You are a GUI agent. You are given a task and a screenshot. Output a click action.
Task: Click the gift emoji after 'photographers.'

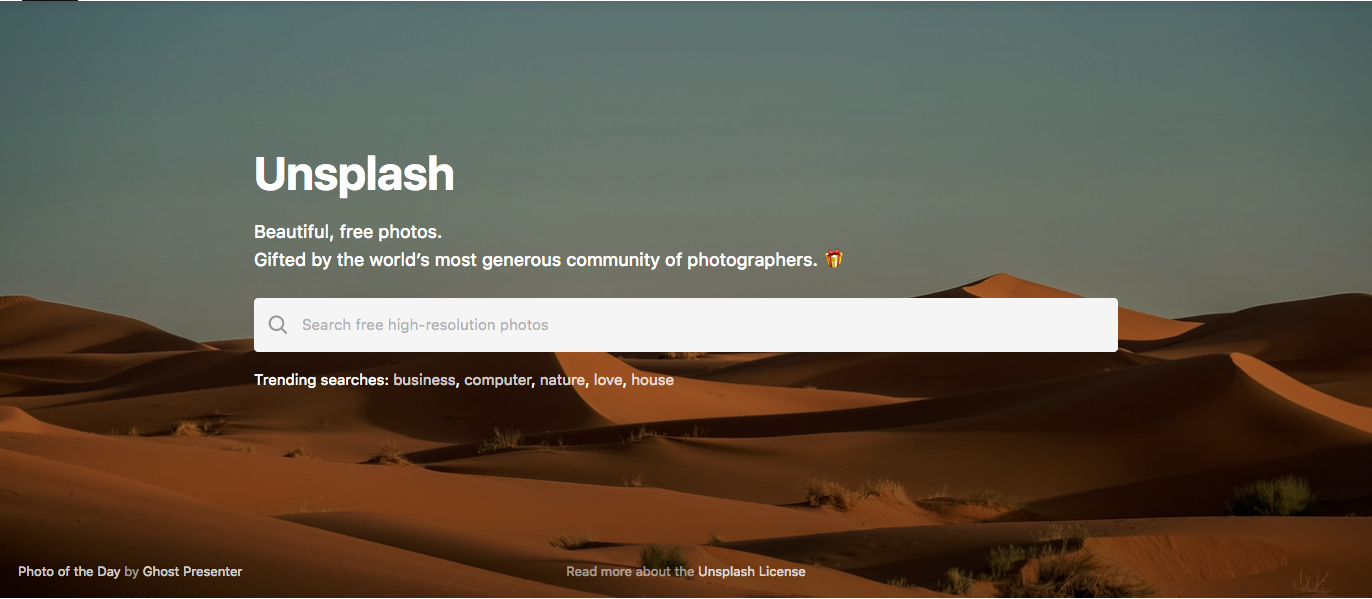pyautogui.click(x=834, y=260)
